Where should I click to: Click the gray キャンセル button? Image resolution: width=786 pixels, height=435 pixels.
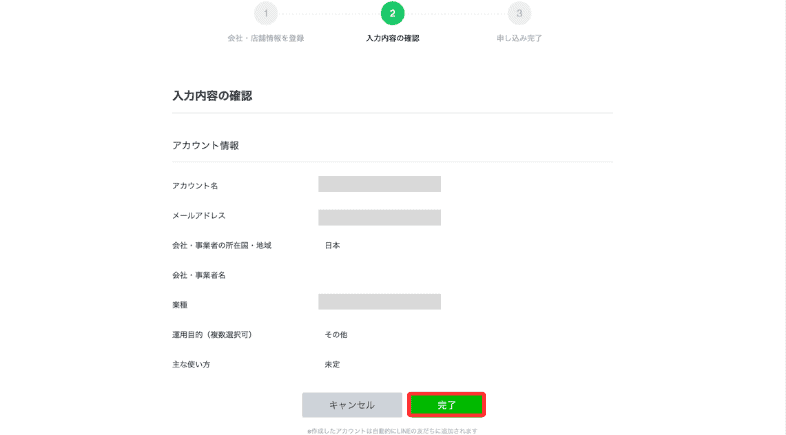coord(352,404)
